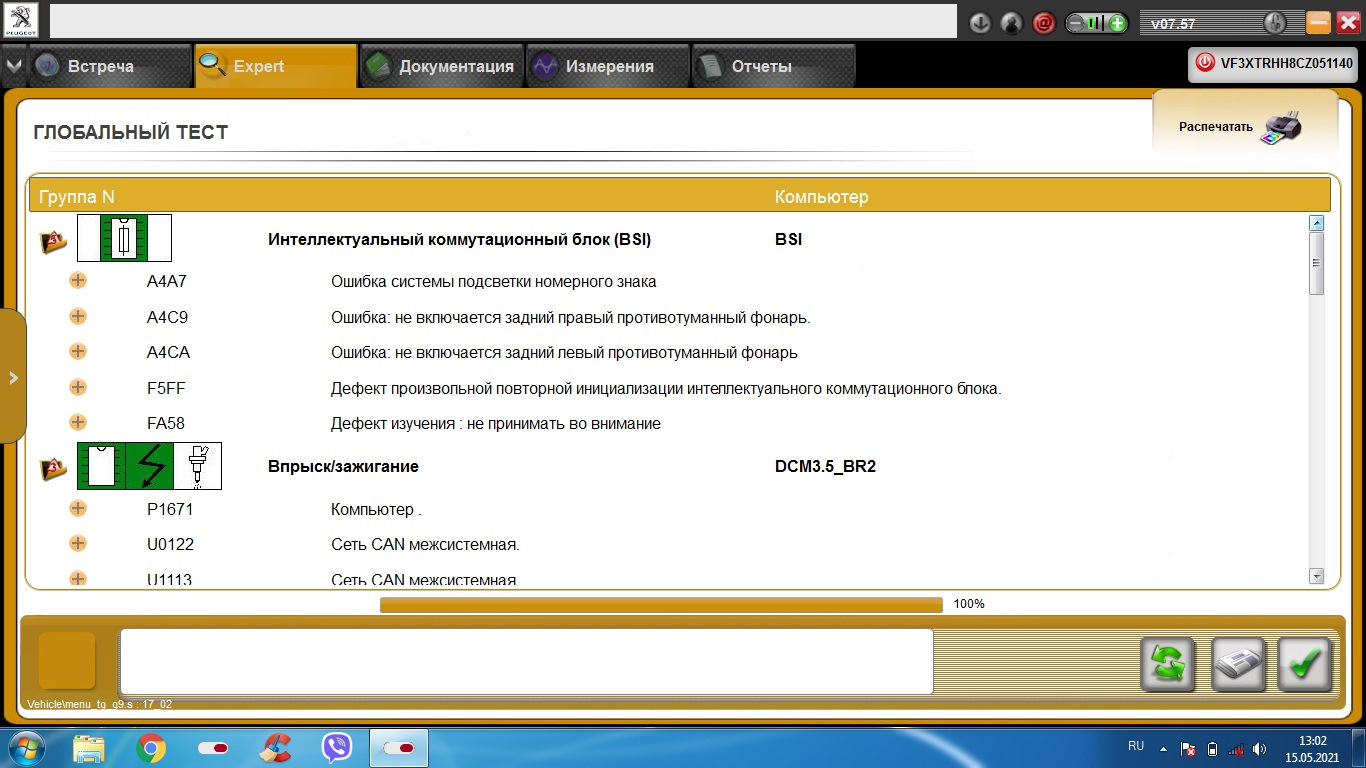
Task: Click the padlock icon next to v07.57
Action: click(1274, 23)
